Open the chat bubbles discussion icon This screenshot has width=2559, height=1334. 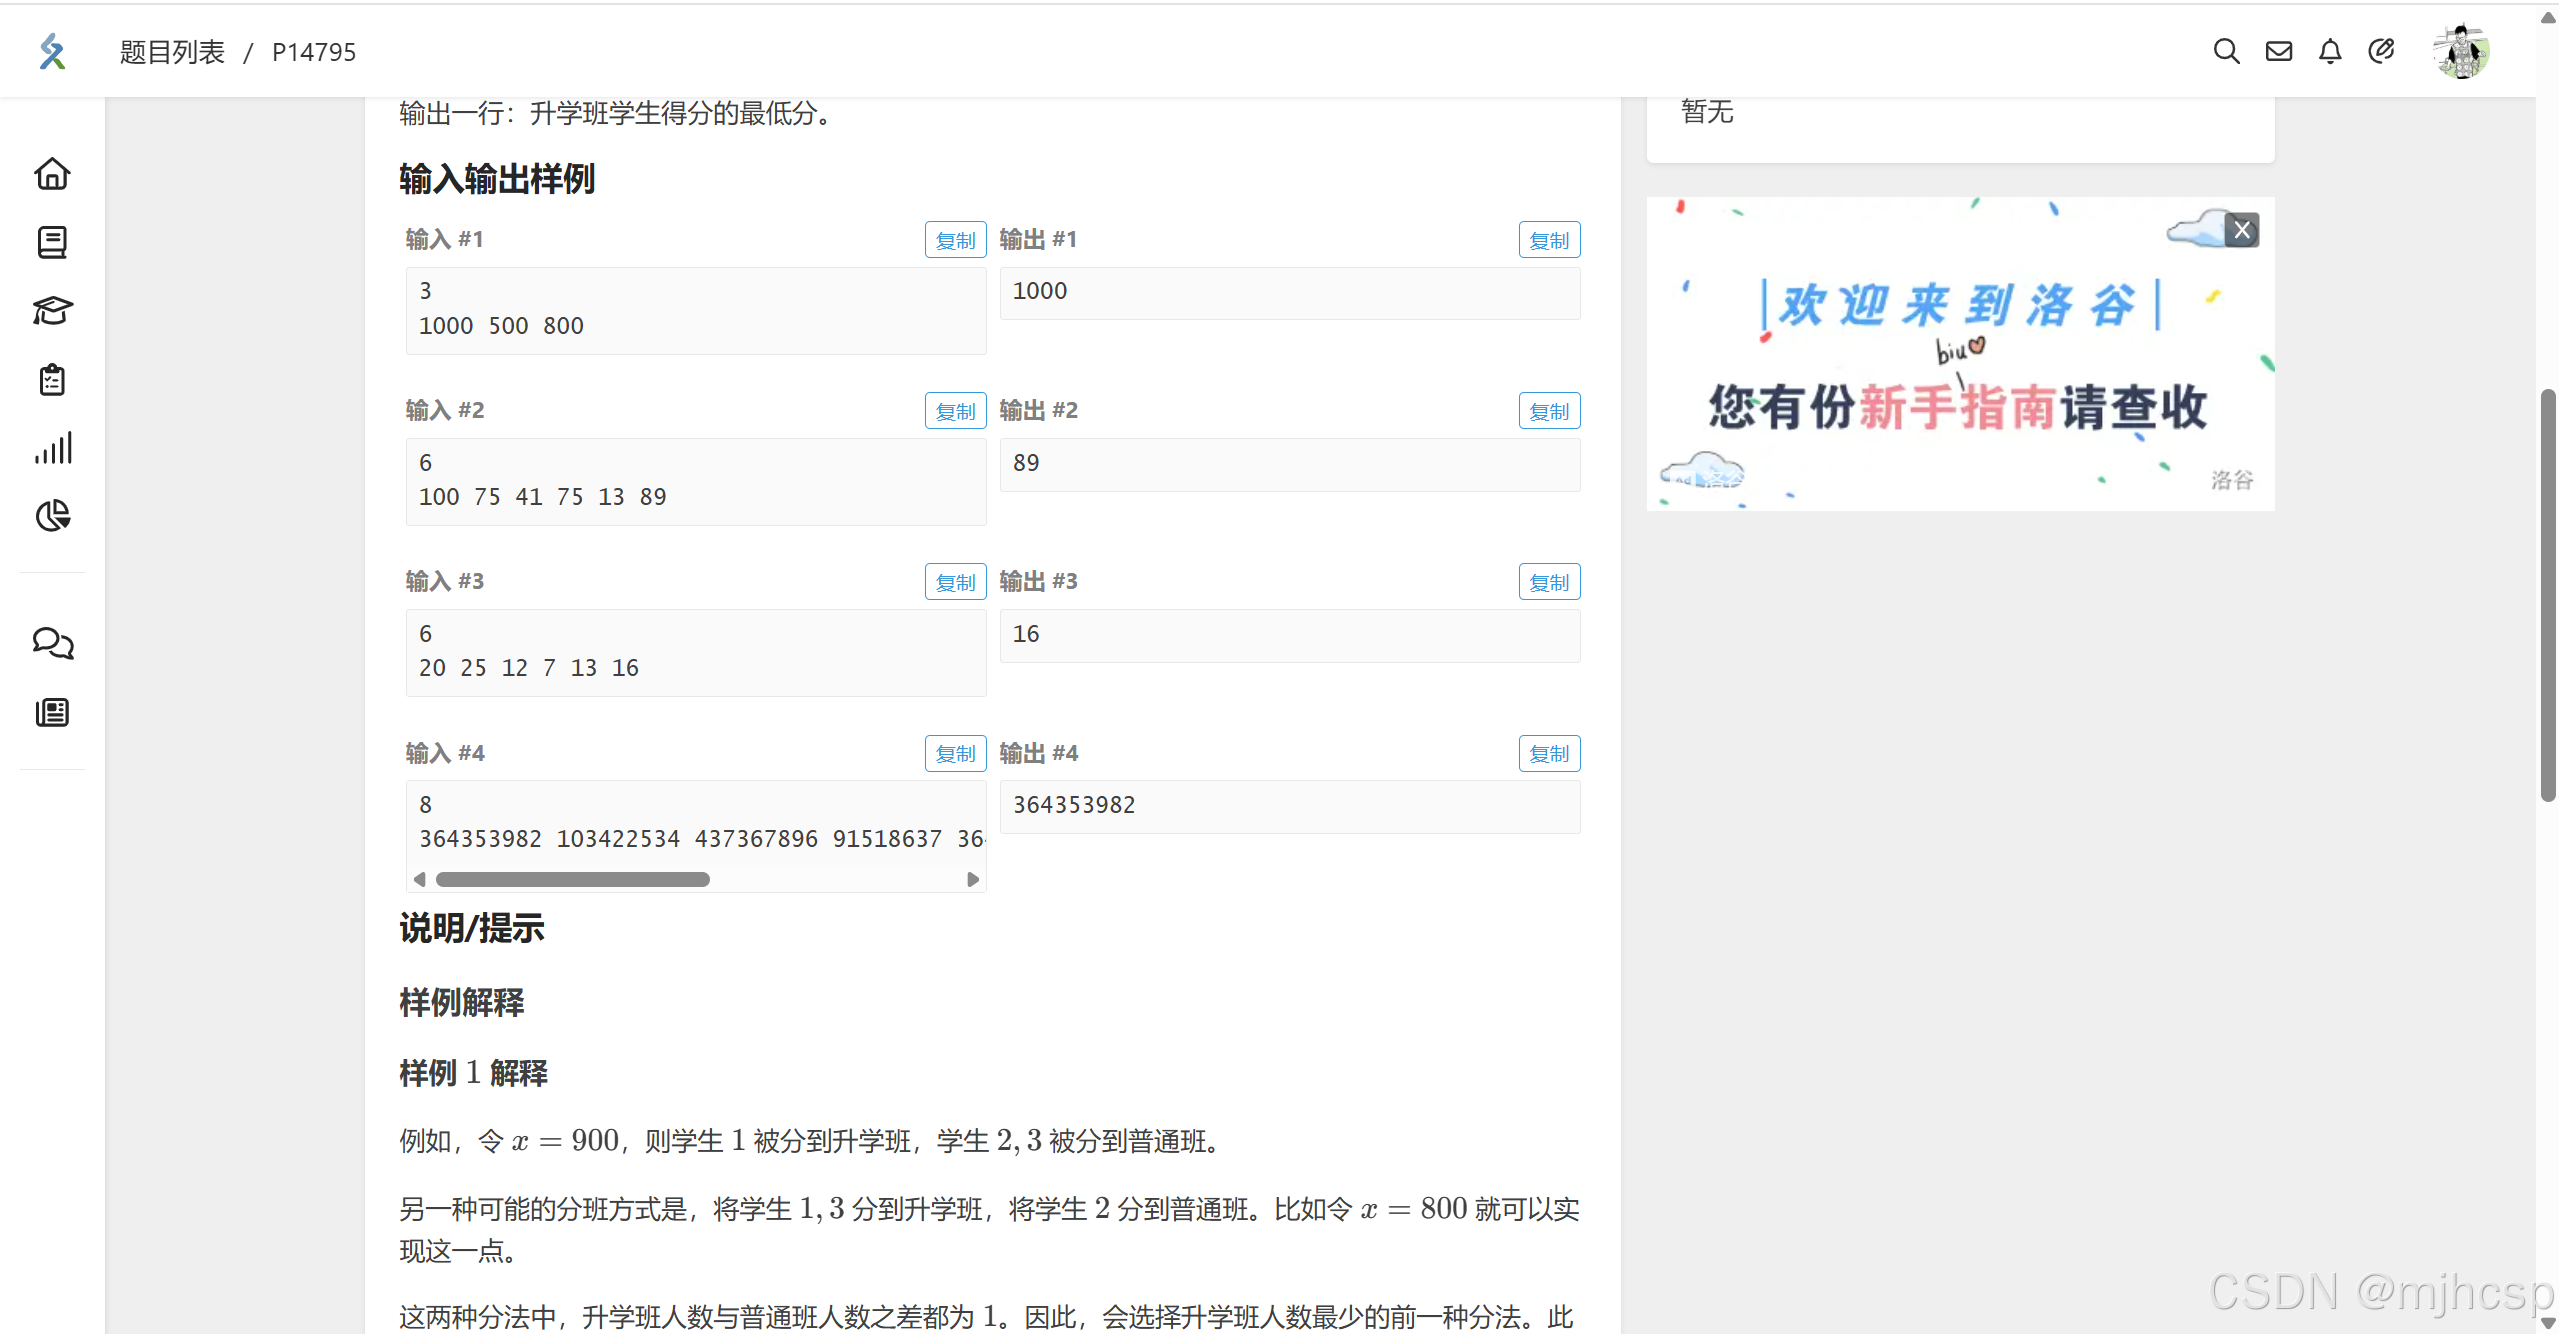(x=52, y=643)
